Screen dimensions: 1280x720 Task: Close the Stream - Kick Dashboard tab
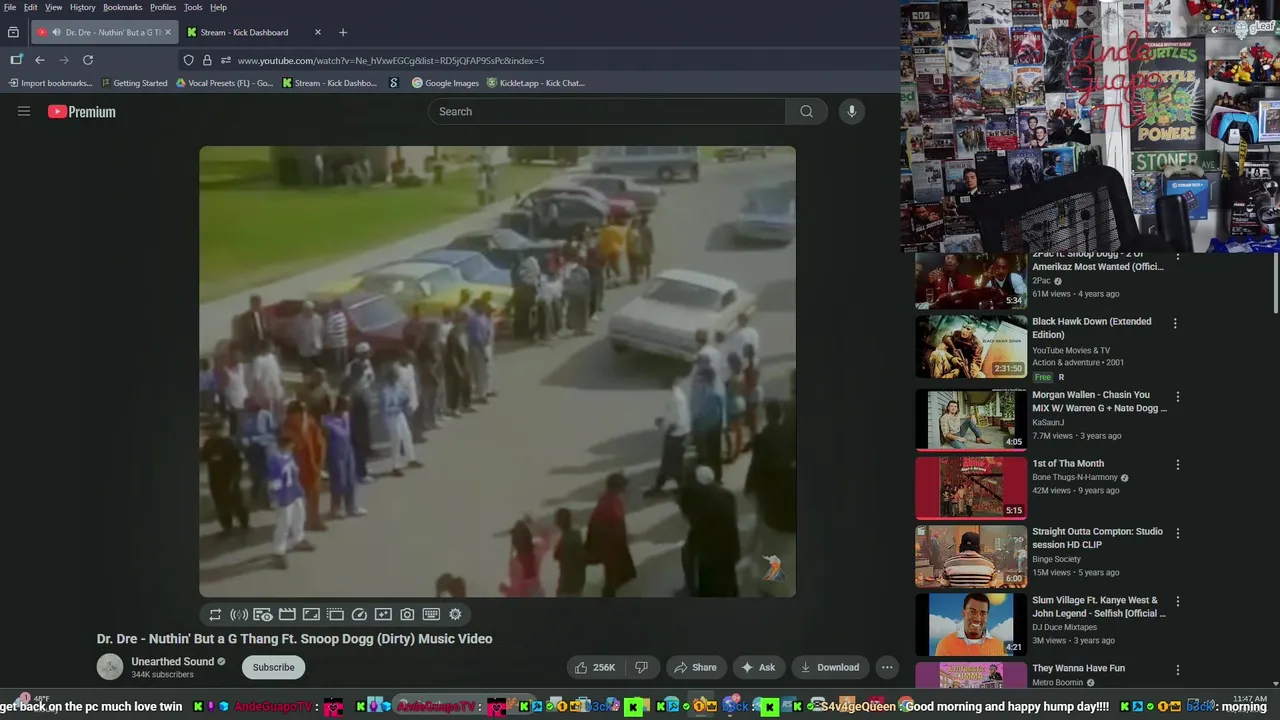[318, 32]
